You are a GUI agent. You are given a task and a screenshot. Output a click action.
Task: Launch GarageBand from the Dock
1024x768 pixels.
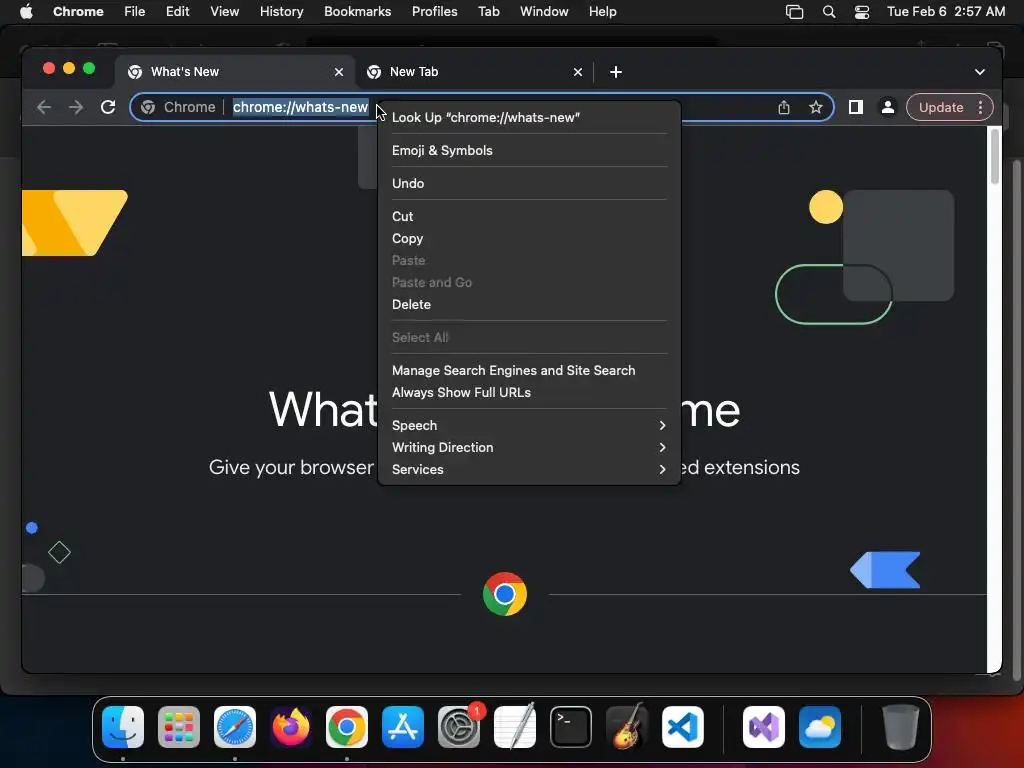pos(627,727)
